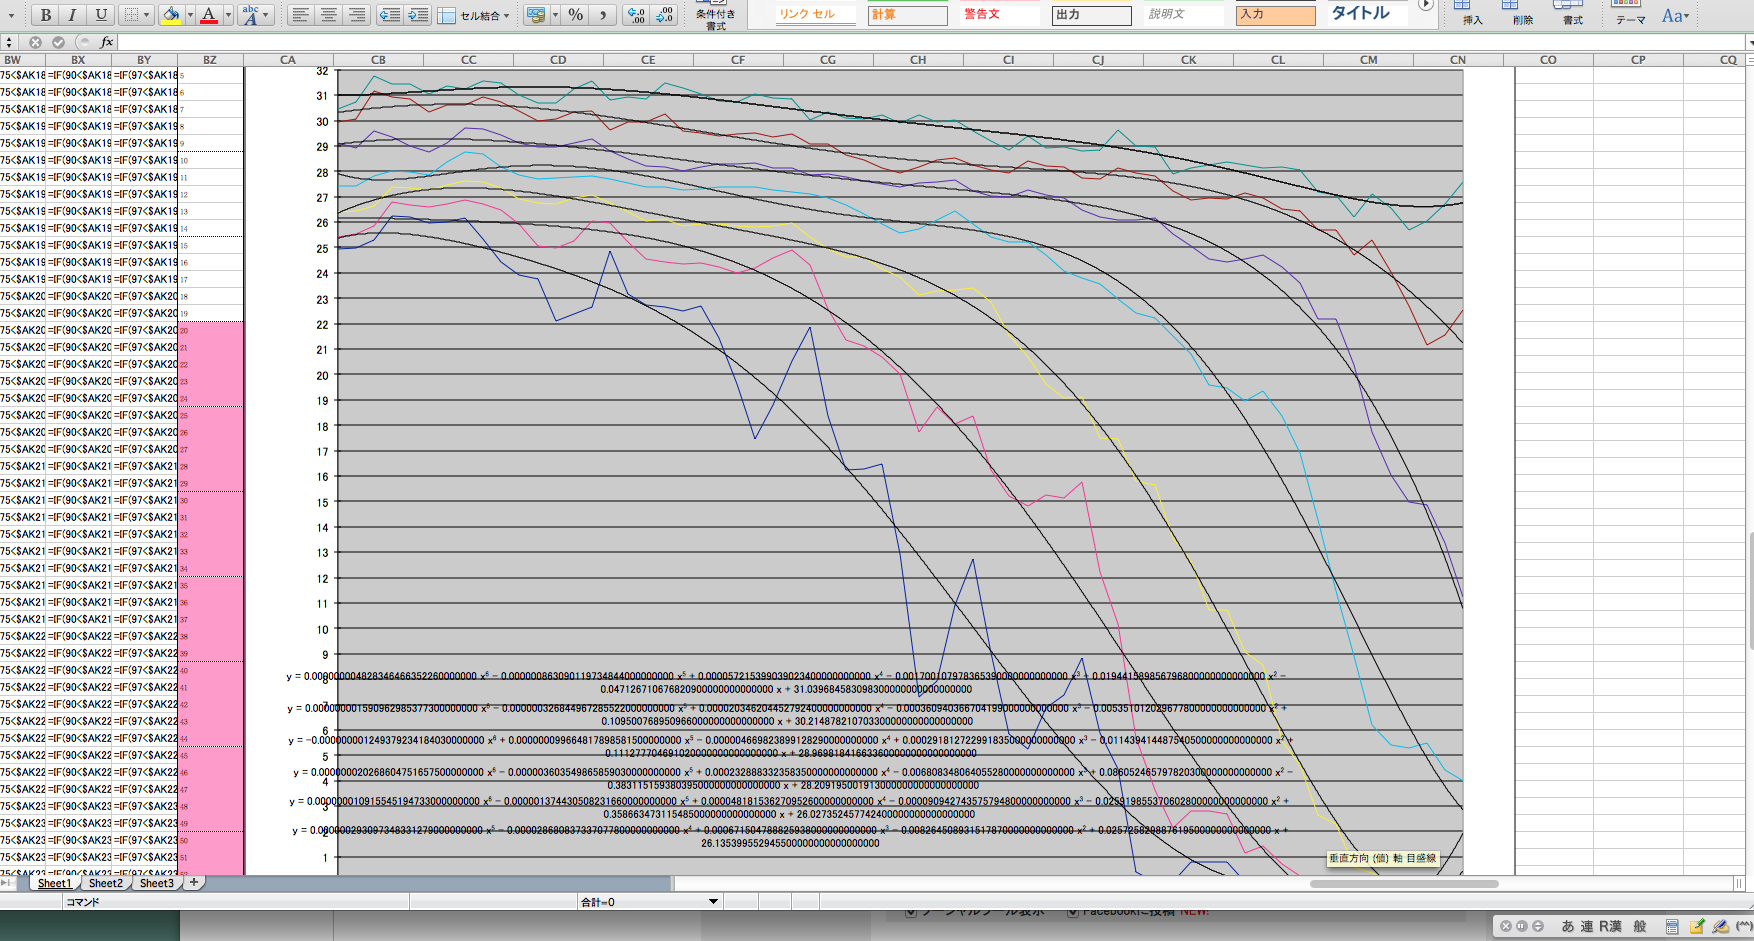Screen dimensions: 1754x941
Task: Cancel formula entry X button
Action: (x=35, y=42)
